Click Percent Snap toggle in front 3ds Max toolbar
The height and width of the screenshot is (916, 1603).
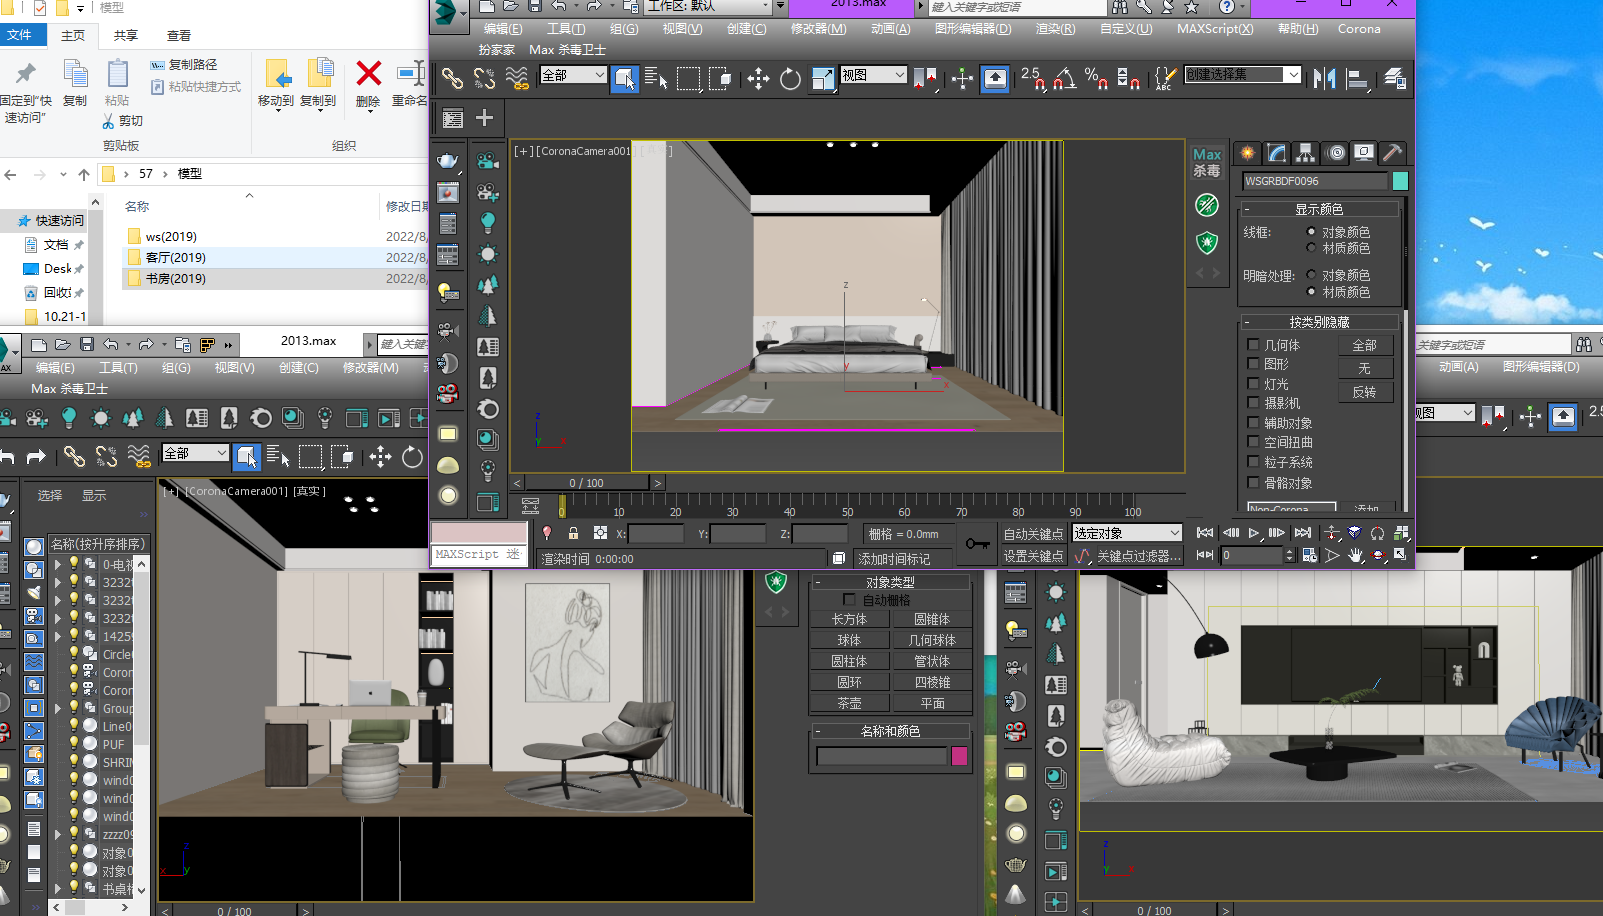(1096, 78)
